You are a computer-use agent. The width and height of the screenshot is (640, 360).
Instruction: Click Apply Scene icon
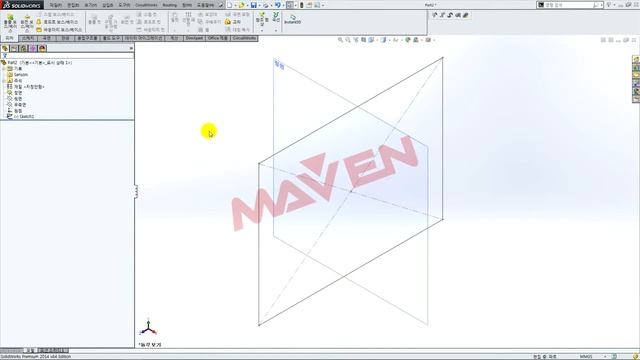[416, 40]
